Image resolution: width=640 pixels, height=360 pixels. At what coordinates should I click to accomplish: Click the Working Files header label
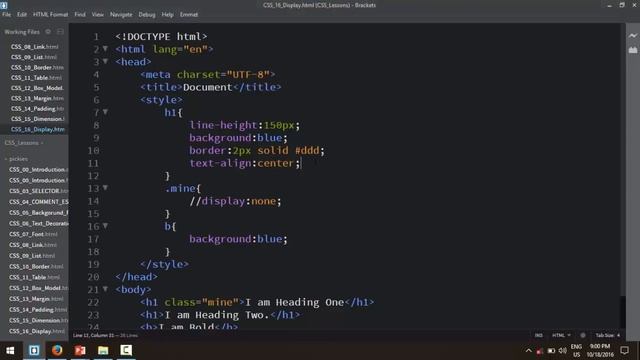22,31
